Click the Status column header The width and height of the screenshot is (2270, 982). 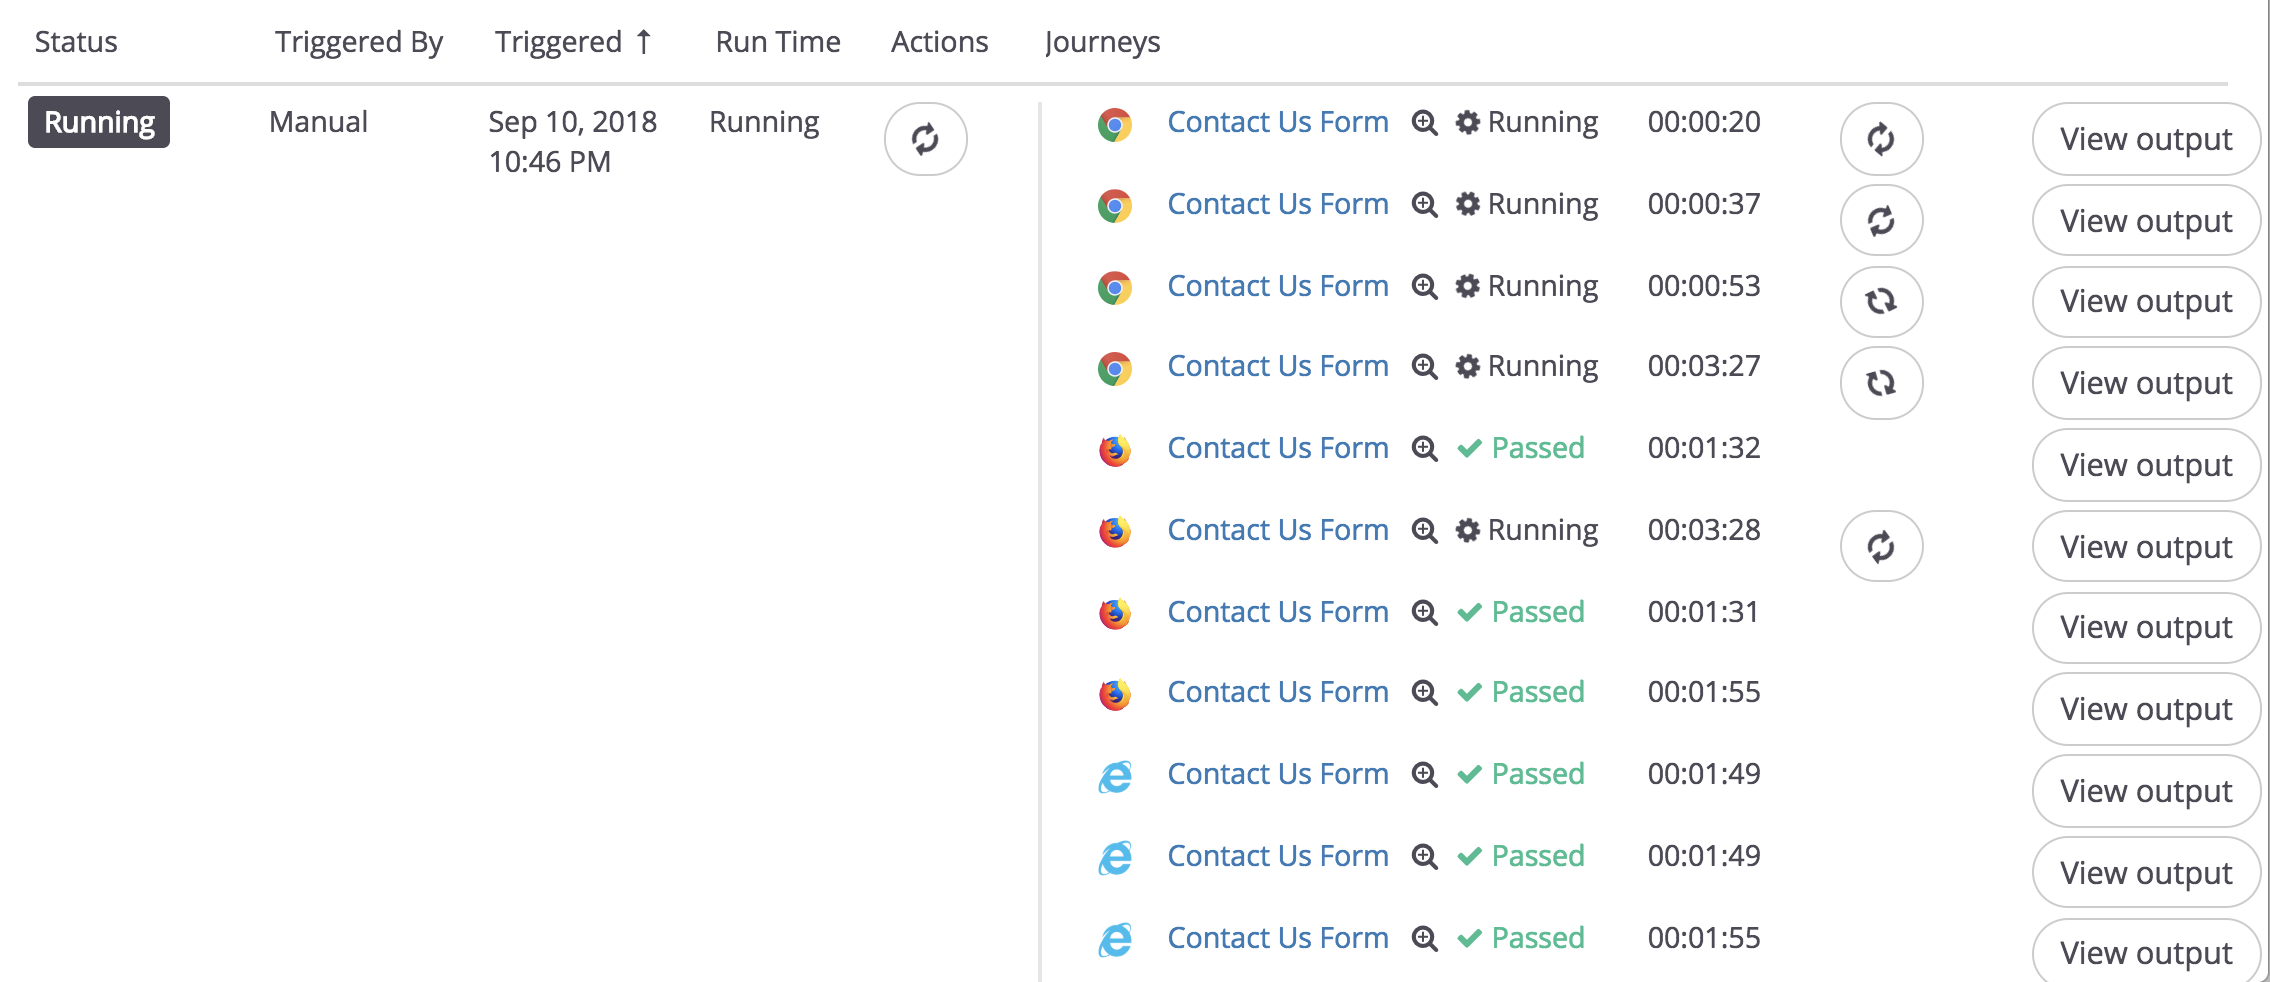click(76, 42)
